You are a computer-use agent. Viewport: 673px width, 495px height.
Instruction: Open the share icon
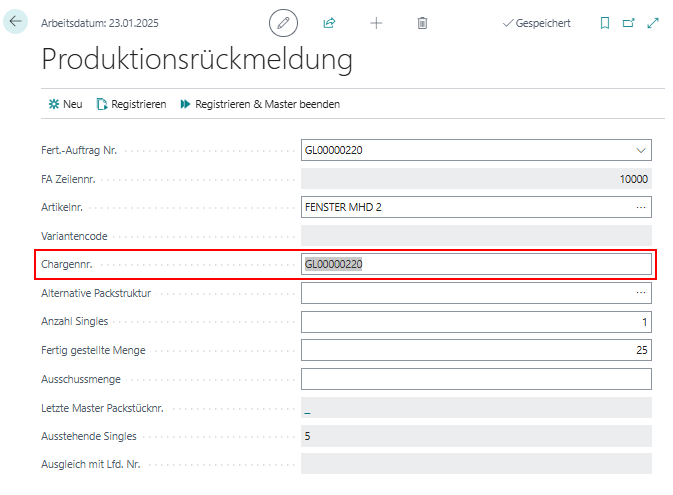(329, 22)
